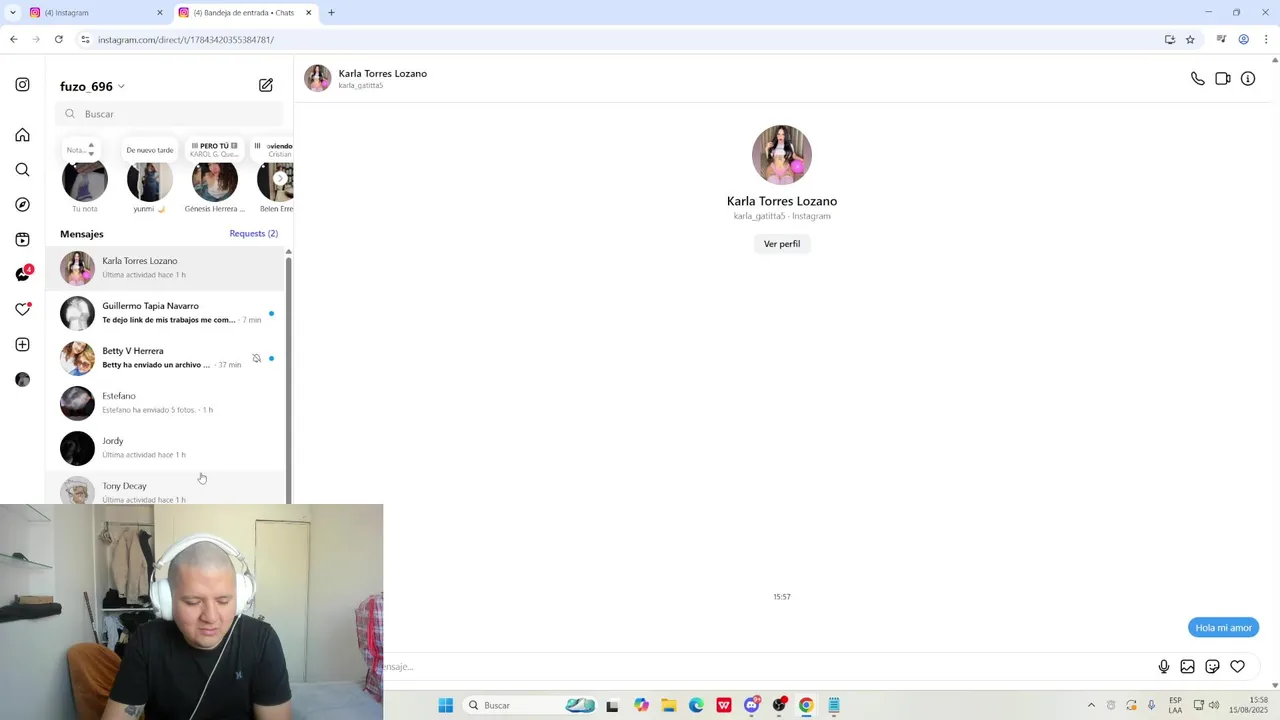Image resolution: width=1280 pixels, height=720 pixels.
Task: Click the Create plus icon
Action: point(22,345)
